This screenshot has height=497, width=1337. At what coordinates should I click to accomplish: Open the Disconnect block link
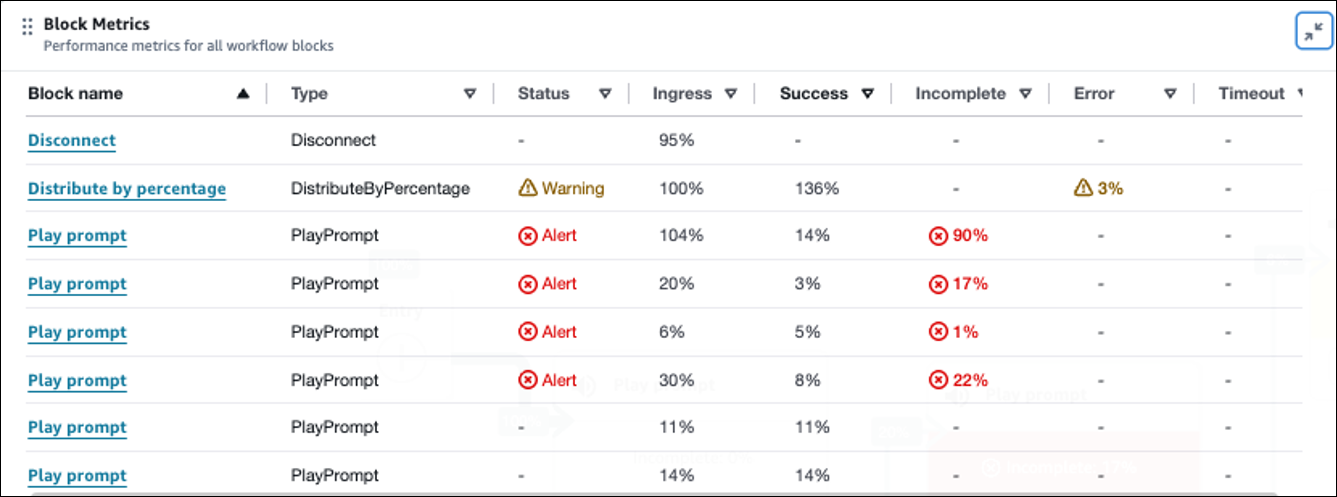point(72,141)
